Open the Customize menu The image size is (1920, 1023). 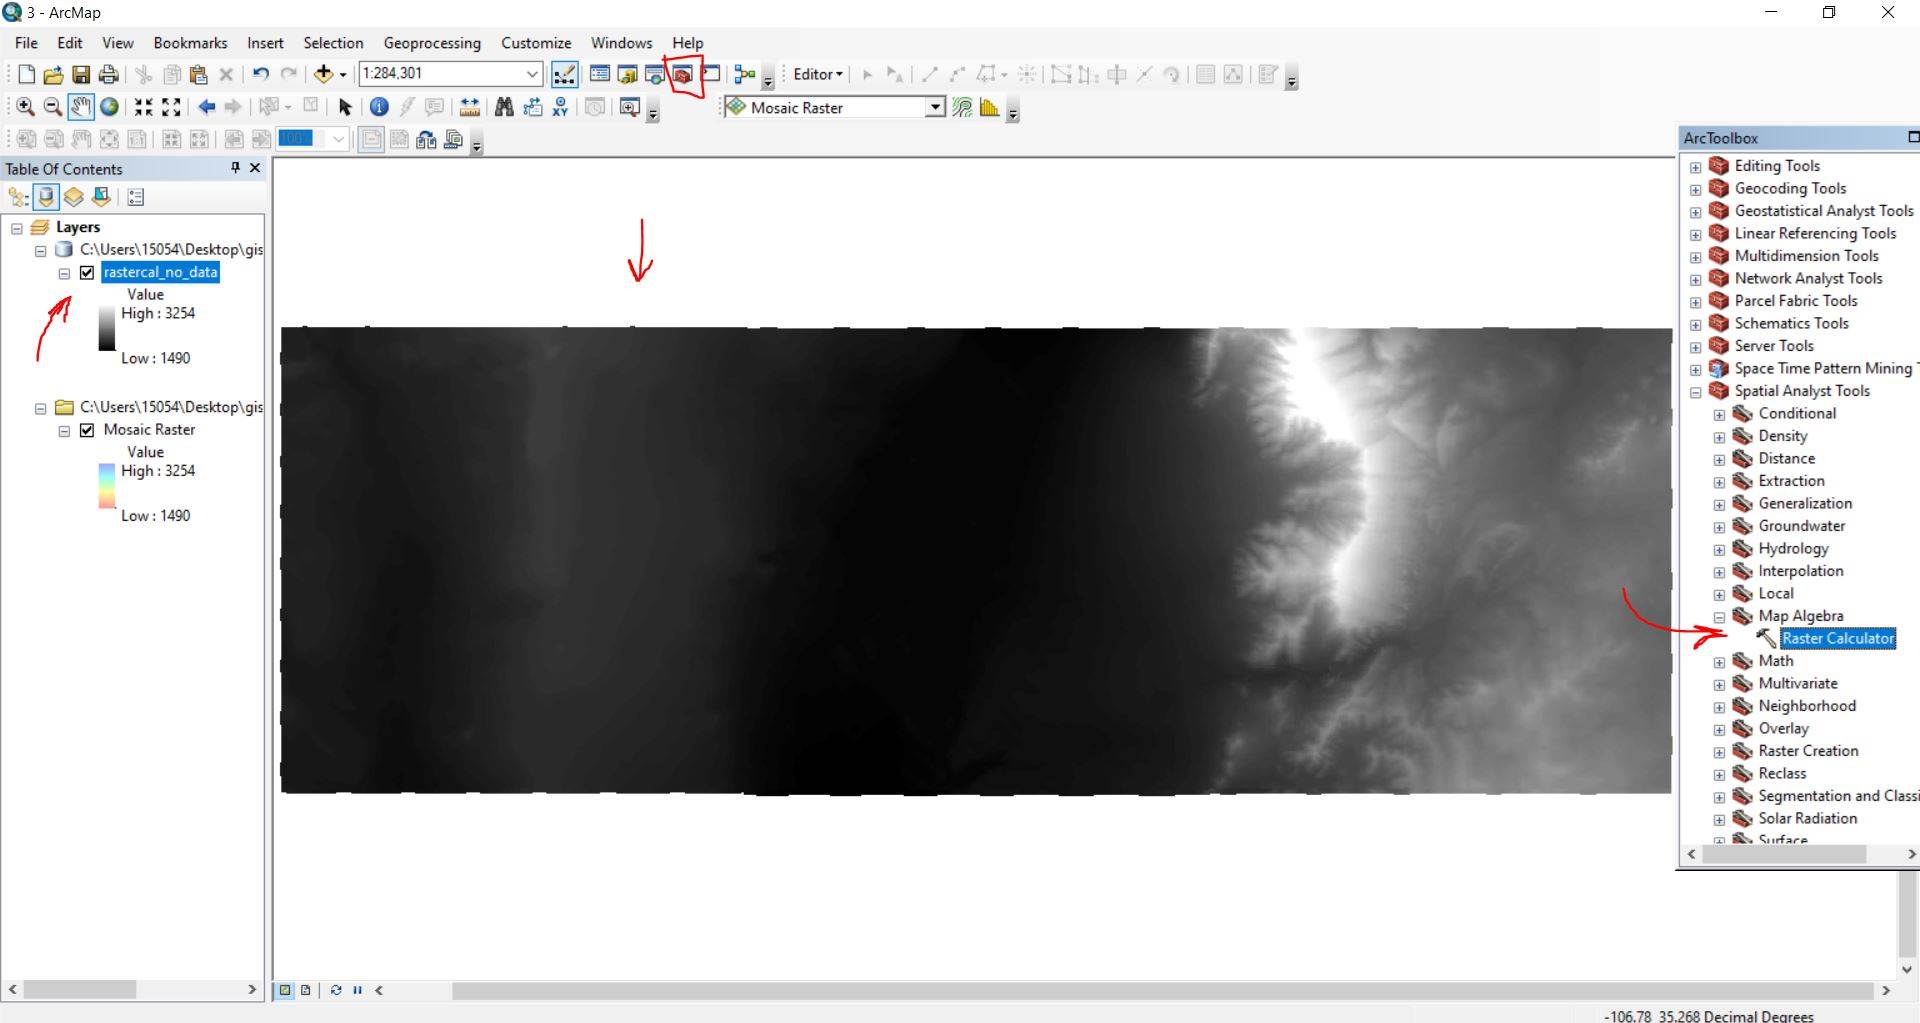536,43
